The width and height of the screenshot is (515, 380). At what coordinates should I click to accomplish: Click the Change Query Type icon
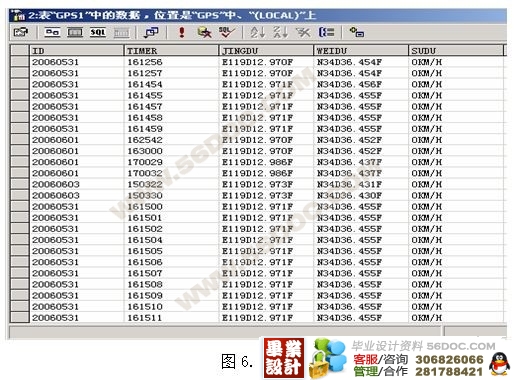tap(151, 32)
